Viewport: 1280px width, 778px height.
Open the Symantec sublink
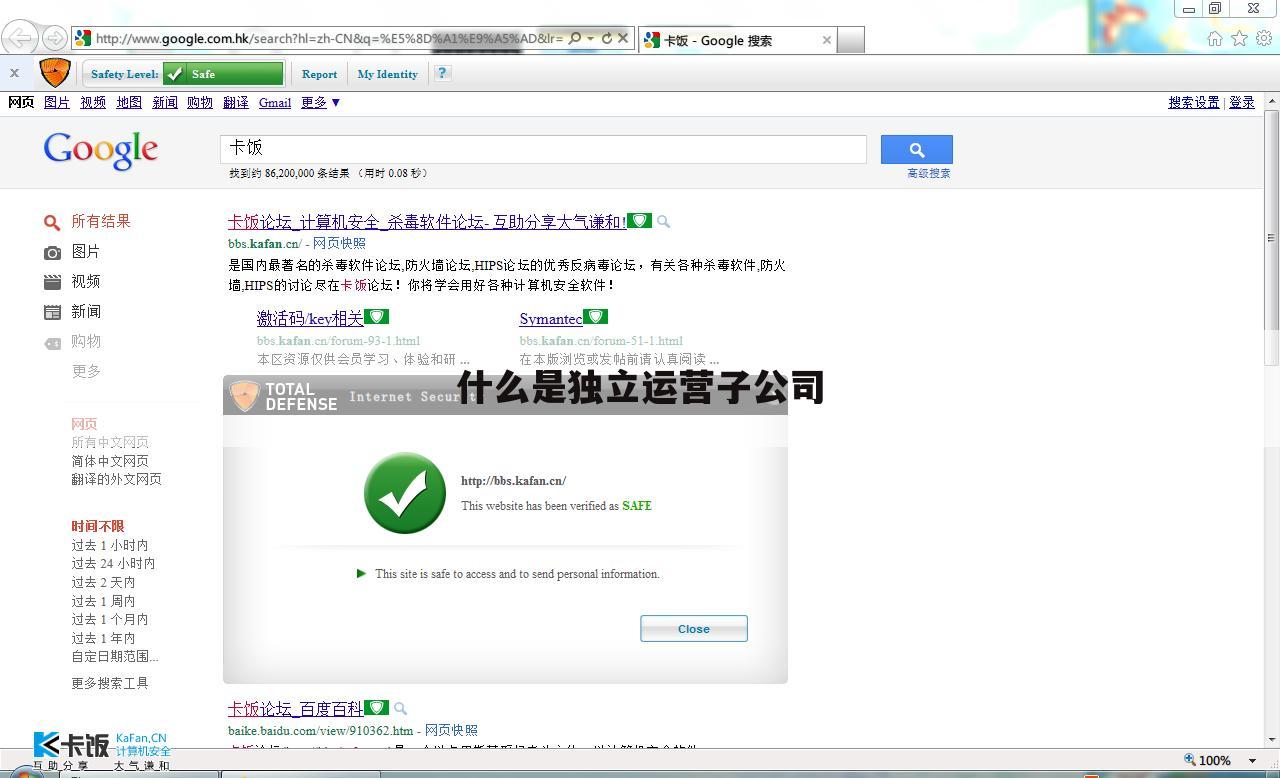pos(551,319)
